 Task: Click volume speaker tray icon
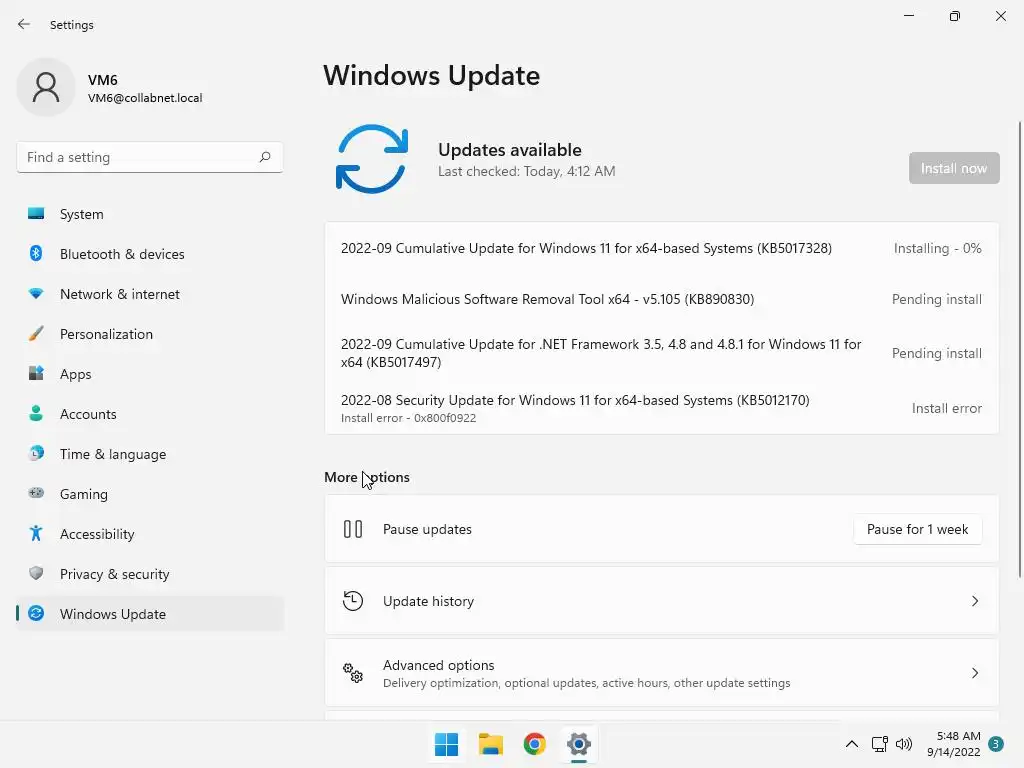(x=904, y=744)
